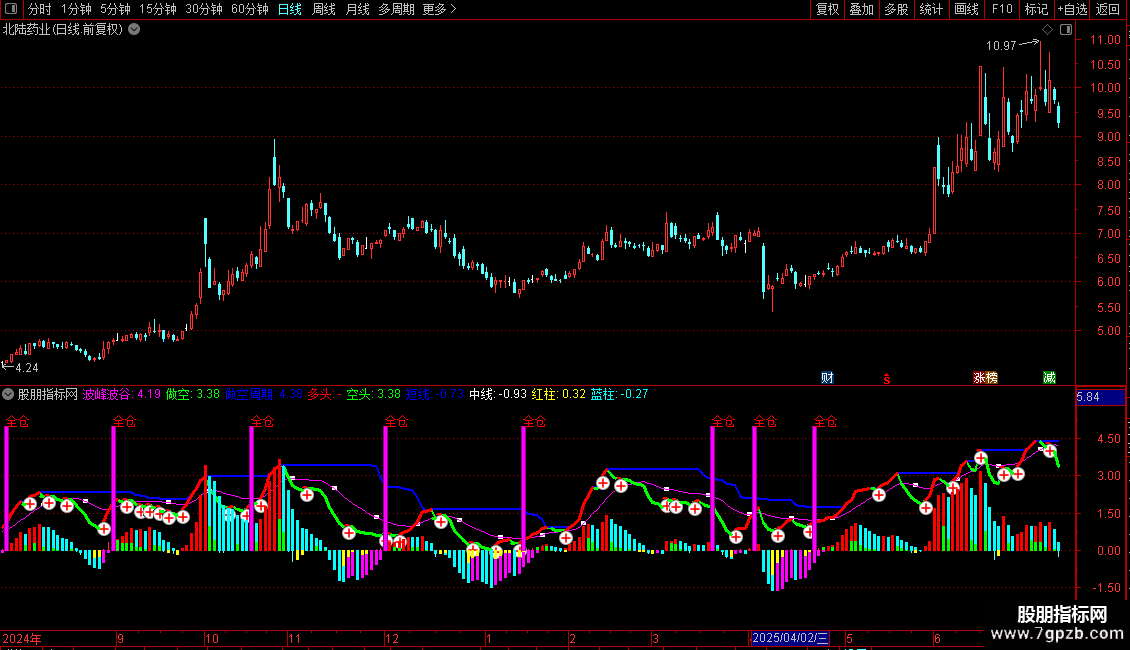Switch to 周线 weekly chart

324,9
